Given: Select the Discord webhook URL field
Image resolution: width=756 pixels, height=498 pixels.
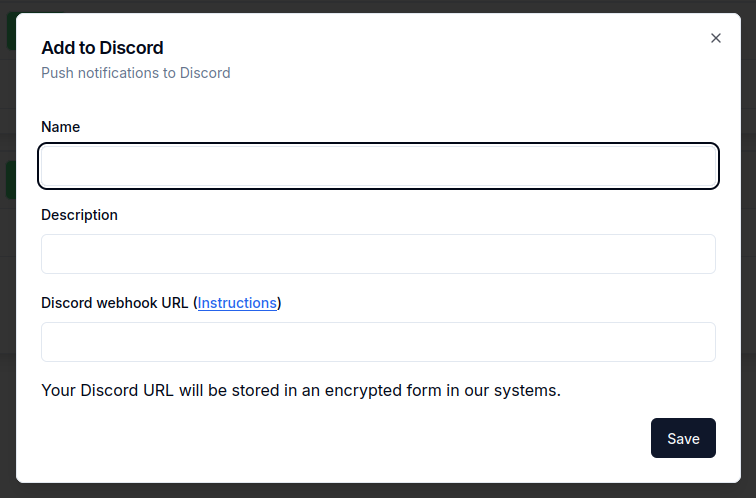Looking at the screenshot, I should pos(378,342).
